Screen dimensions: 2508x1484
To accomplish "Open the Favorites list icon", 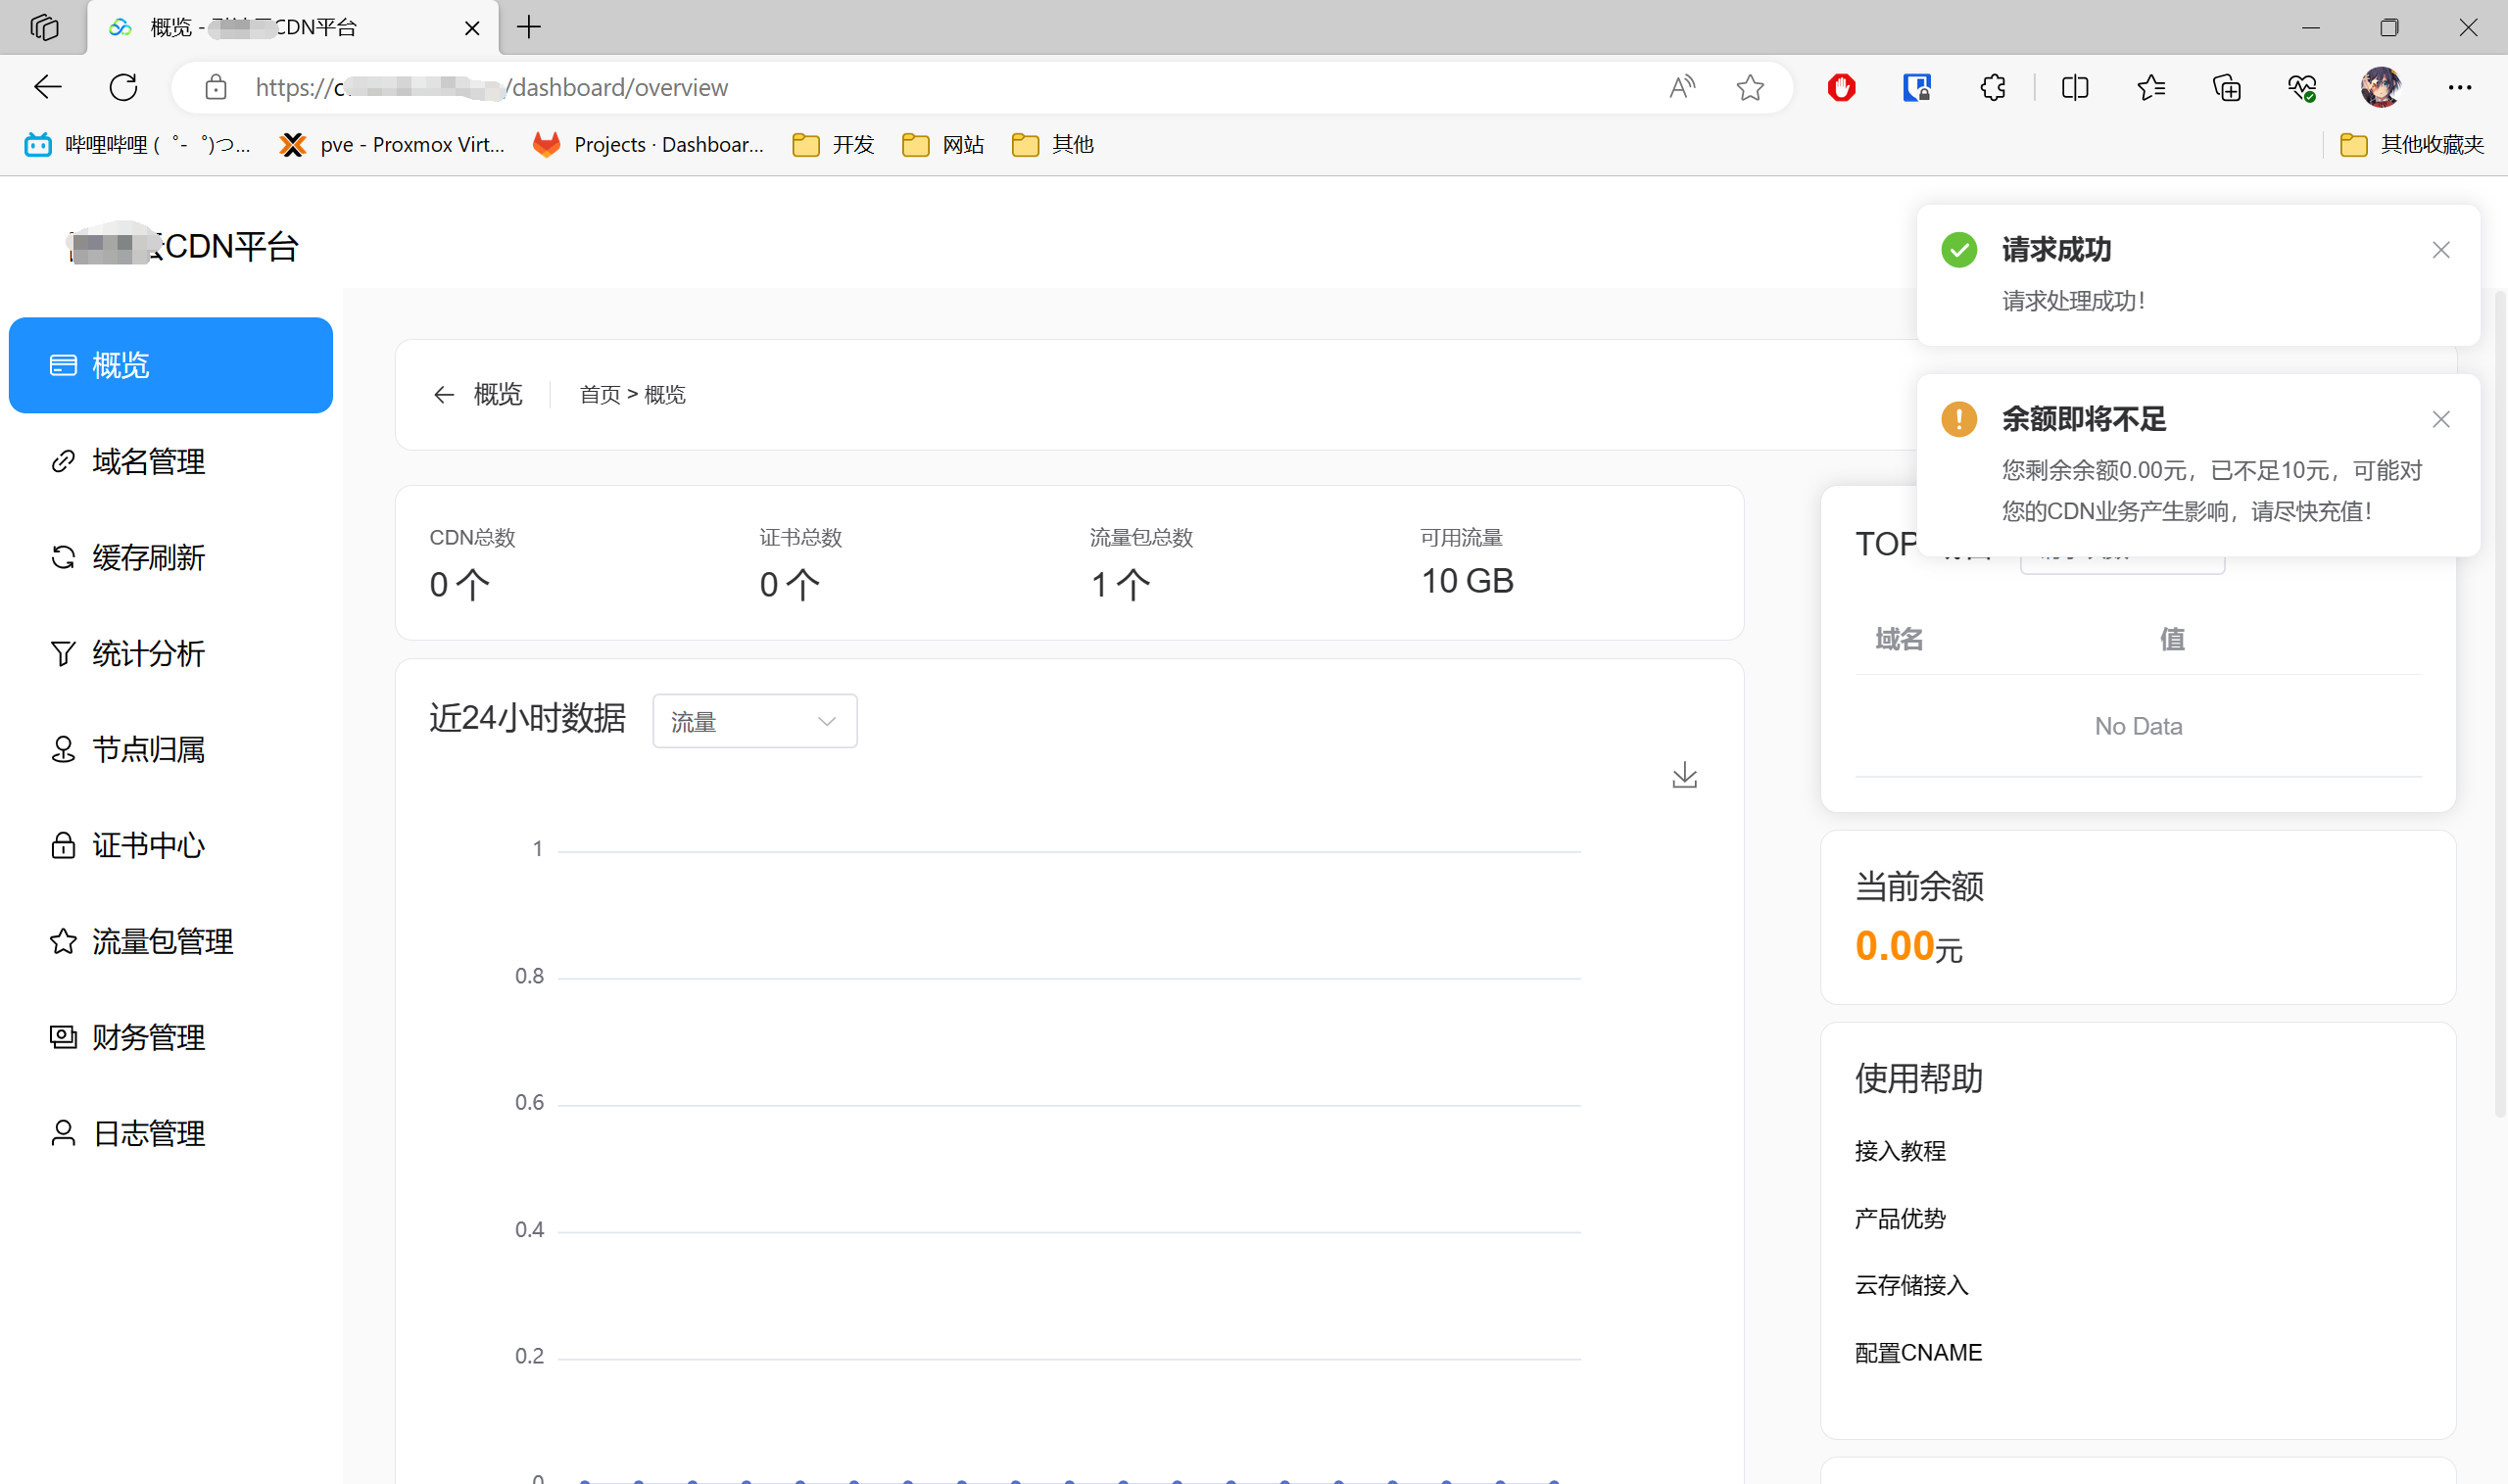I will pos(2151,87).
